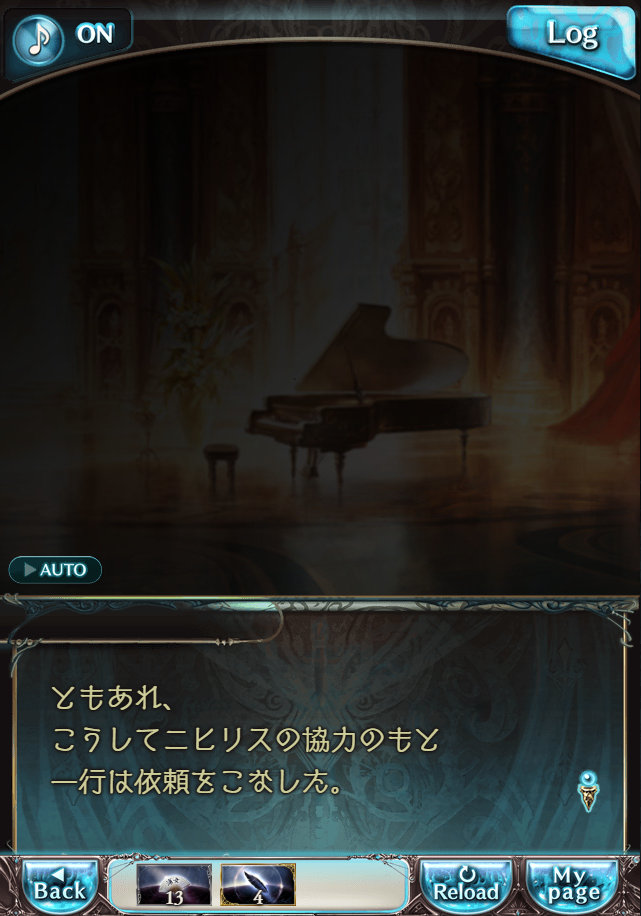Toggle the sound ON label off
Screen dimensions: 641x916
(x=95, y=34)
